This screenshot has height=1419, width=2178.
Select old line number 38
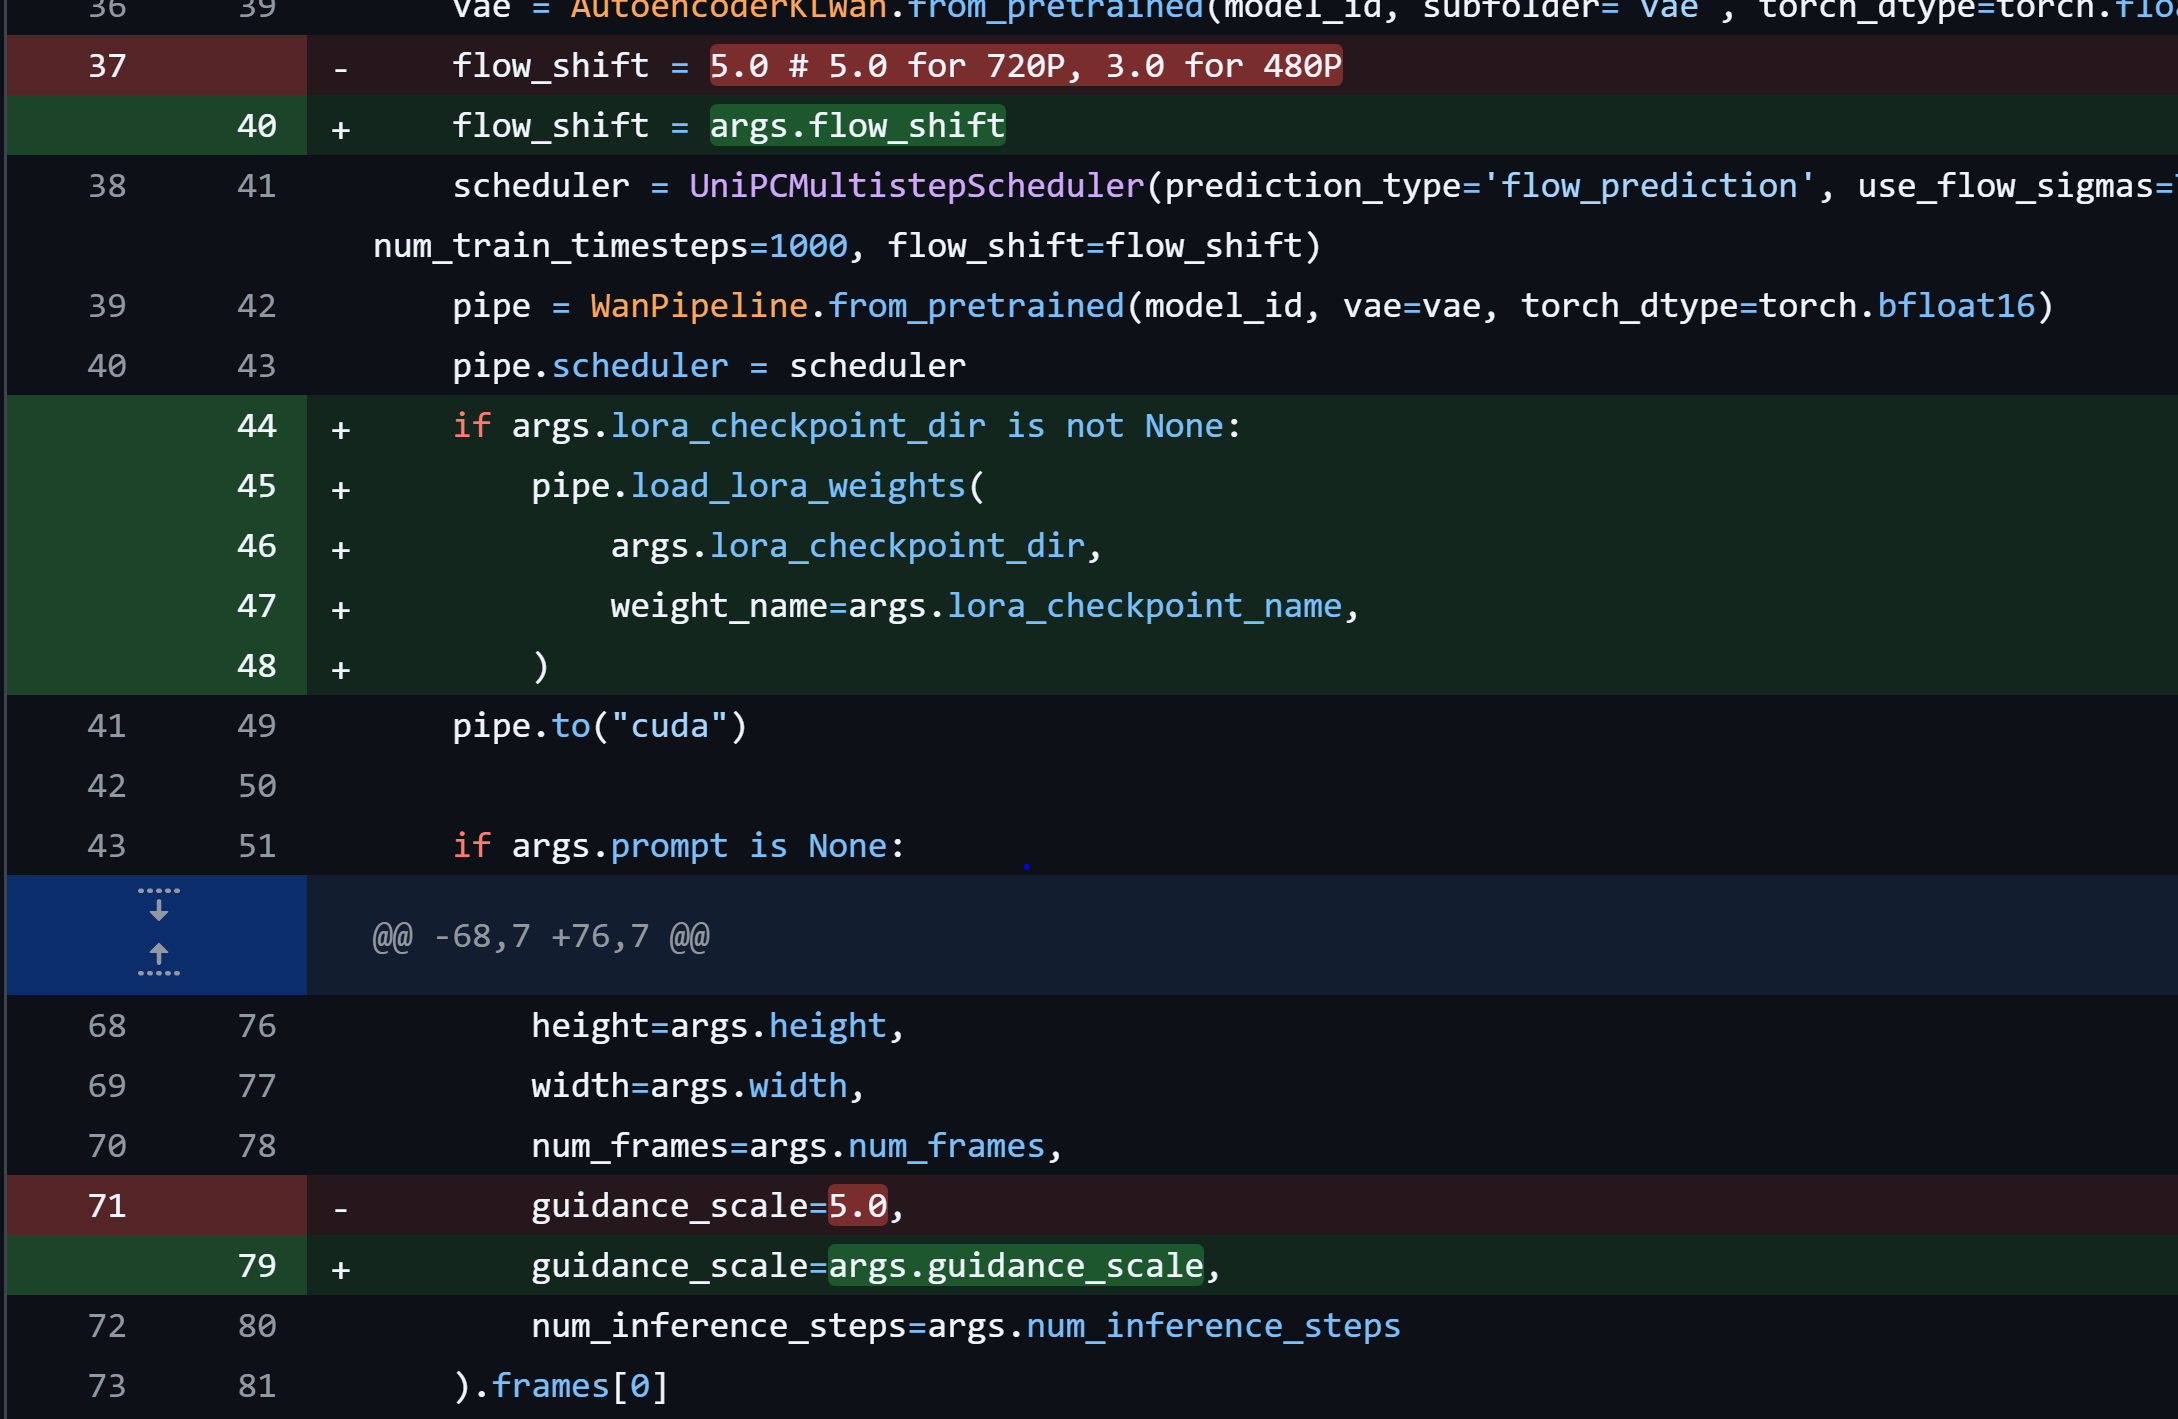[107, 186]
